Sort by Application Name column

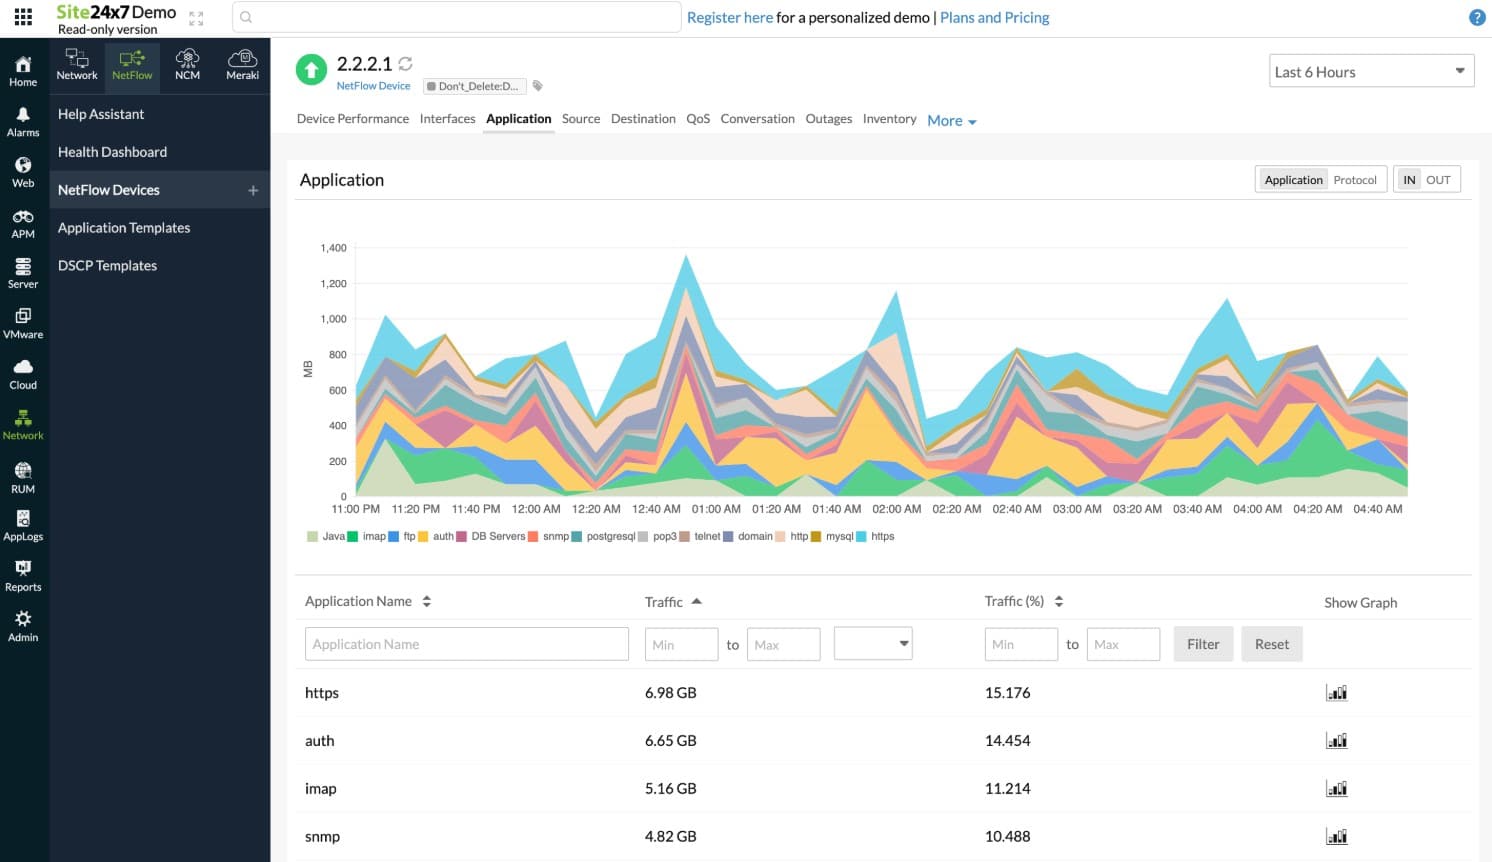(367, 601)
